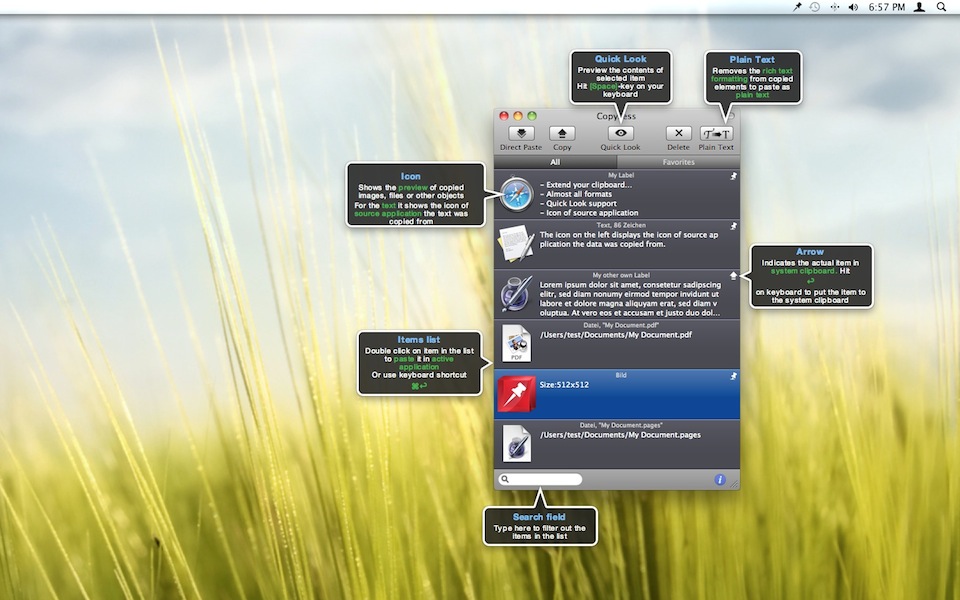
Task: Select the All tab
Action: [555, 162]
